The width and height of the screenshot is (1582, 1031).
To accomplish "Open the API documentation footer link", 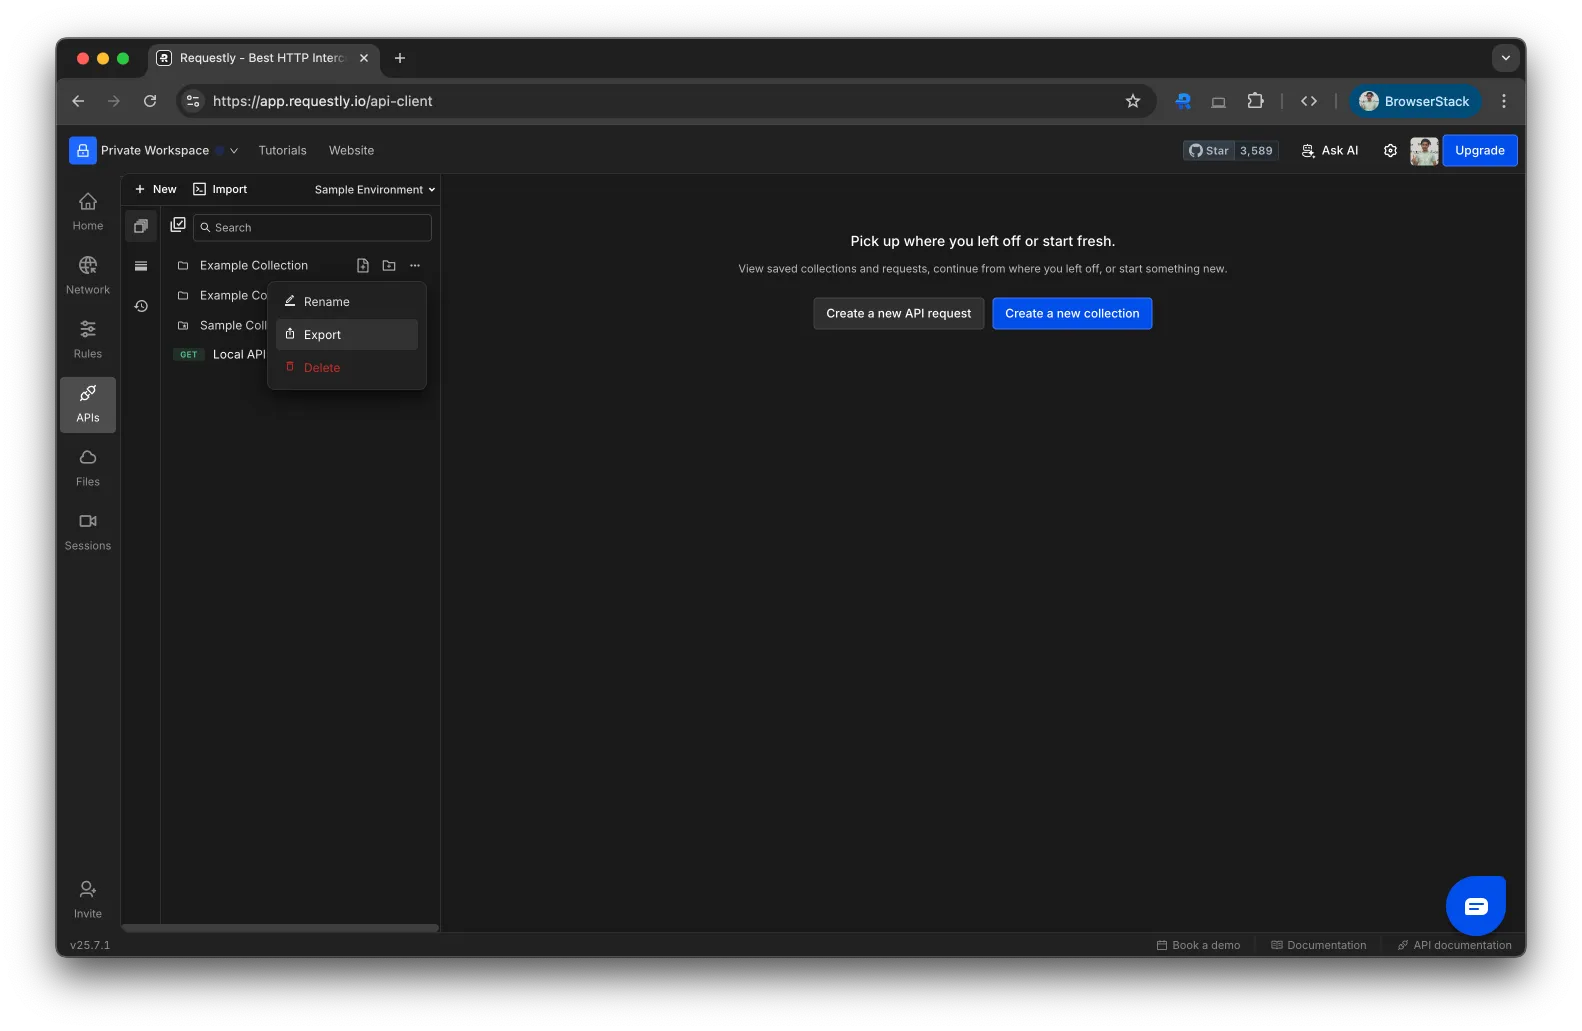I will tap(1454, 945).
